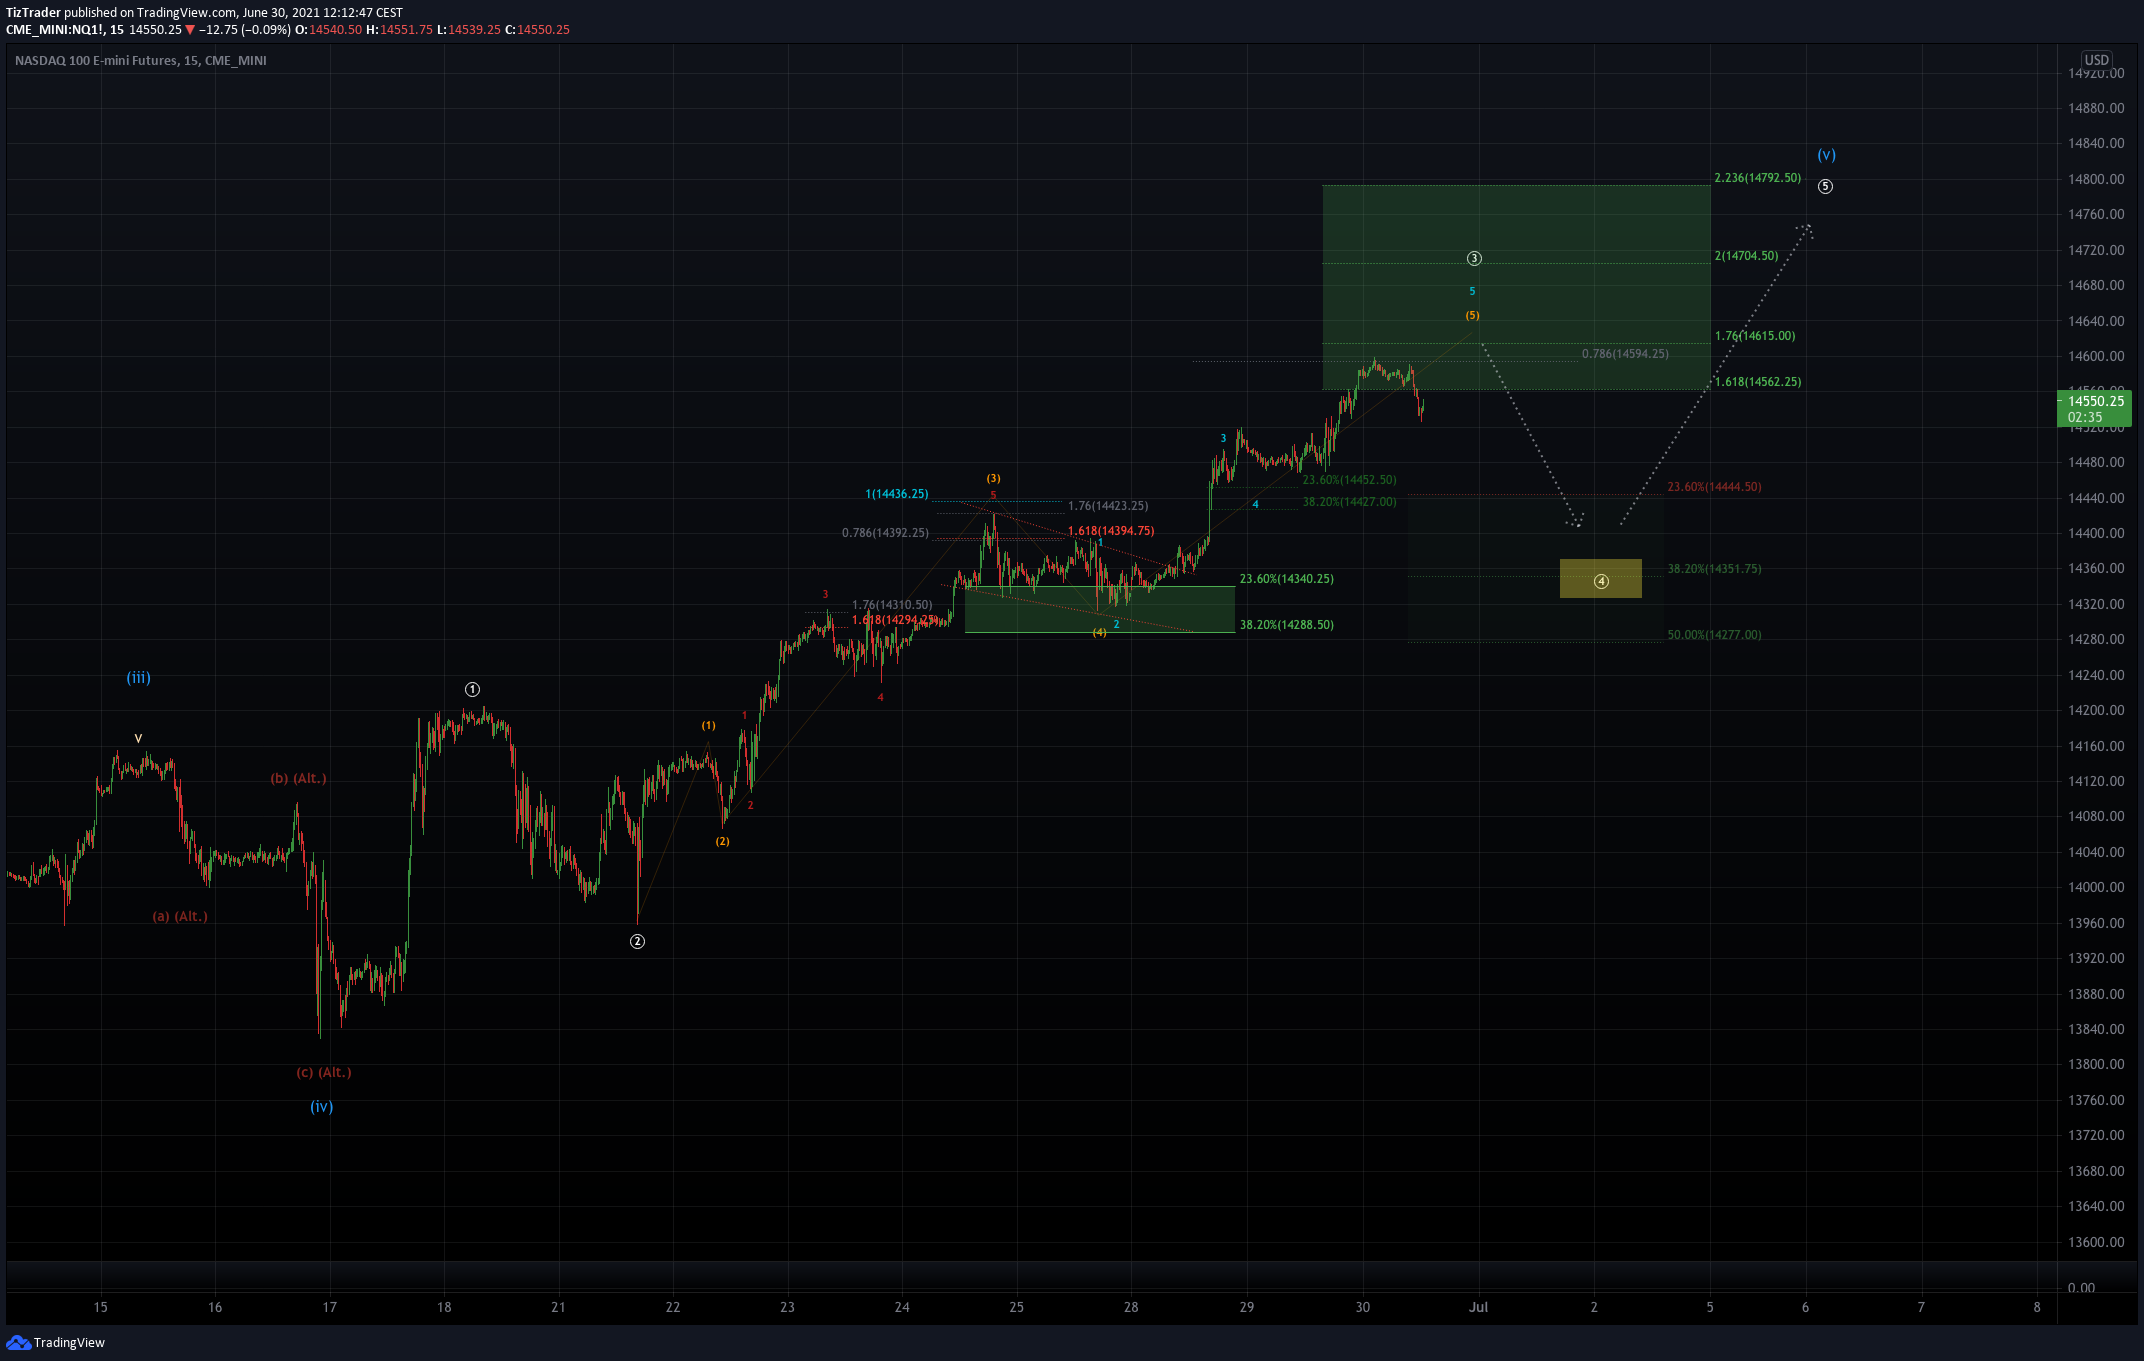
Task: Select the current price tag 14550.25
Action: (x=2096, y=401)
